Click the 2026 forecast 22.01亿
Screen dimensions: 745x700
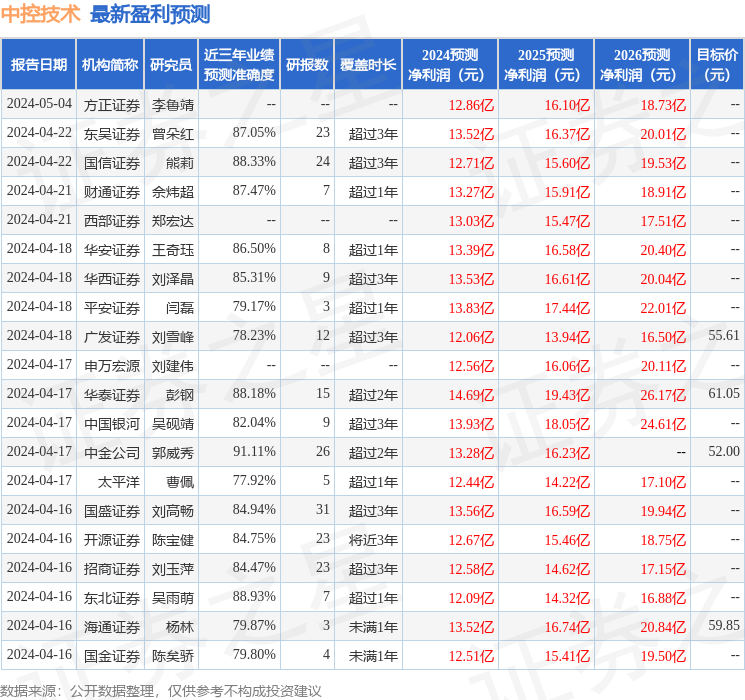click(663, 308)
